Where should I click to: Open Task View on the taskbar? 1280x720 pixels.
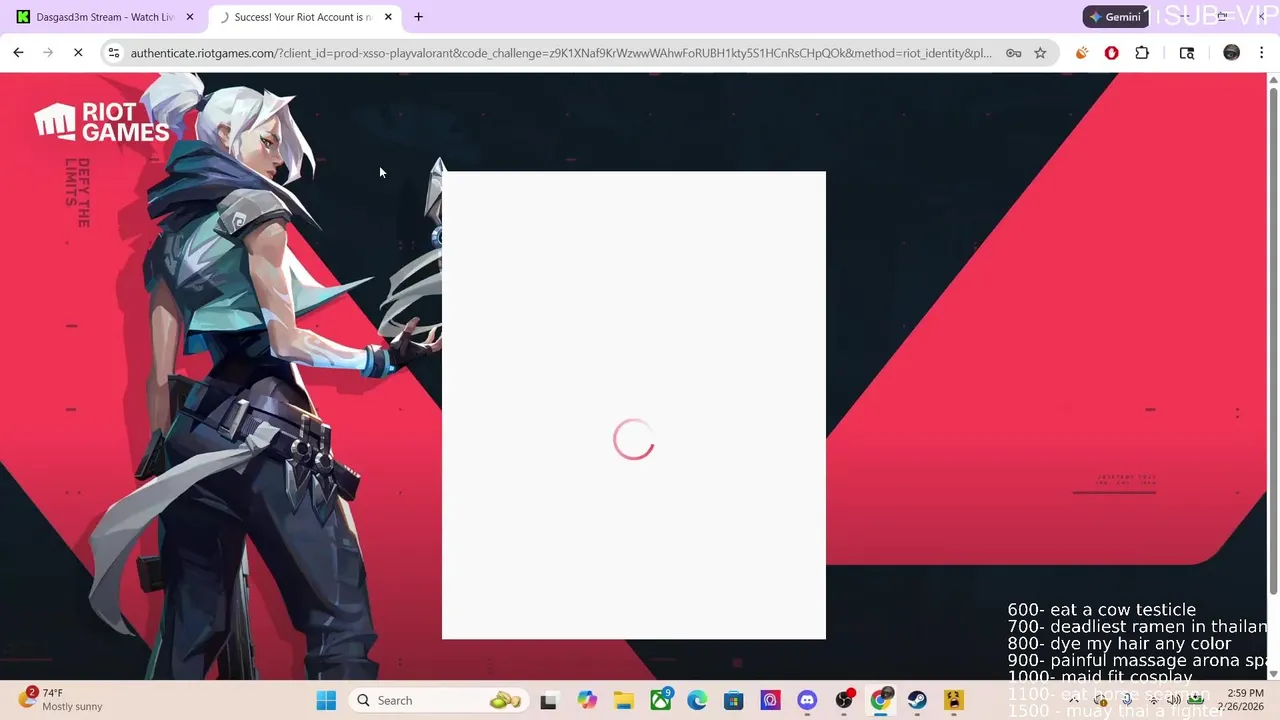548,701
